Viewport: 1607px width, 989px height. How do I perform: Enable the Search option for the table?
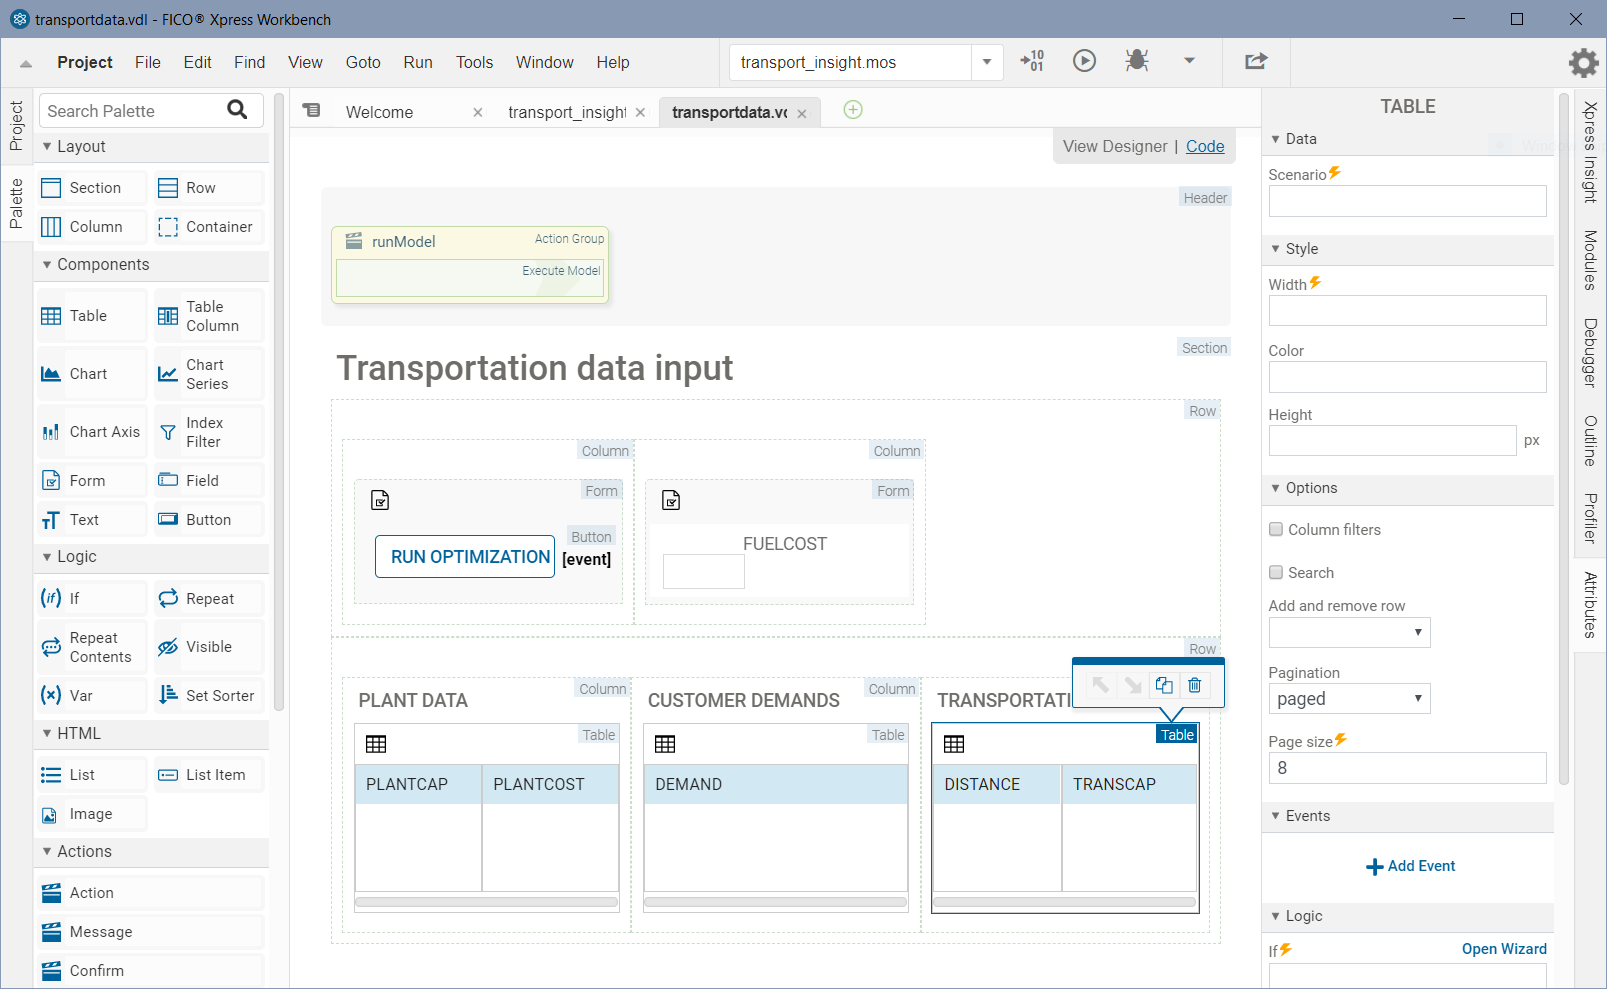coord(1276,572)
